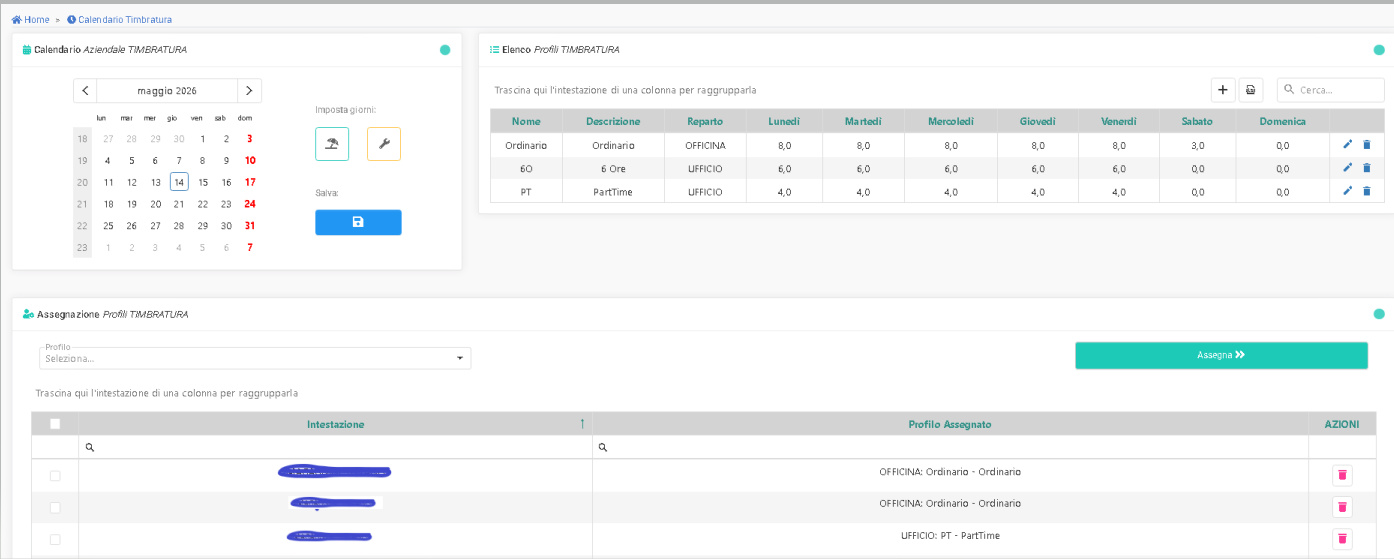Save calendar with the floppy disk button
Screen dimensions: 1394x559
[x=358, y=222]
